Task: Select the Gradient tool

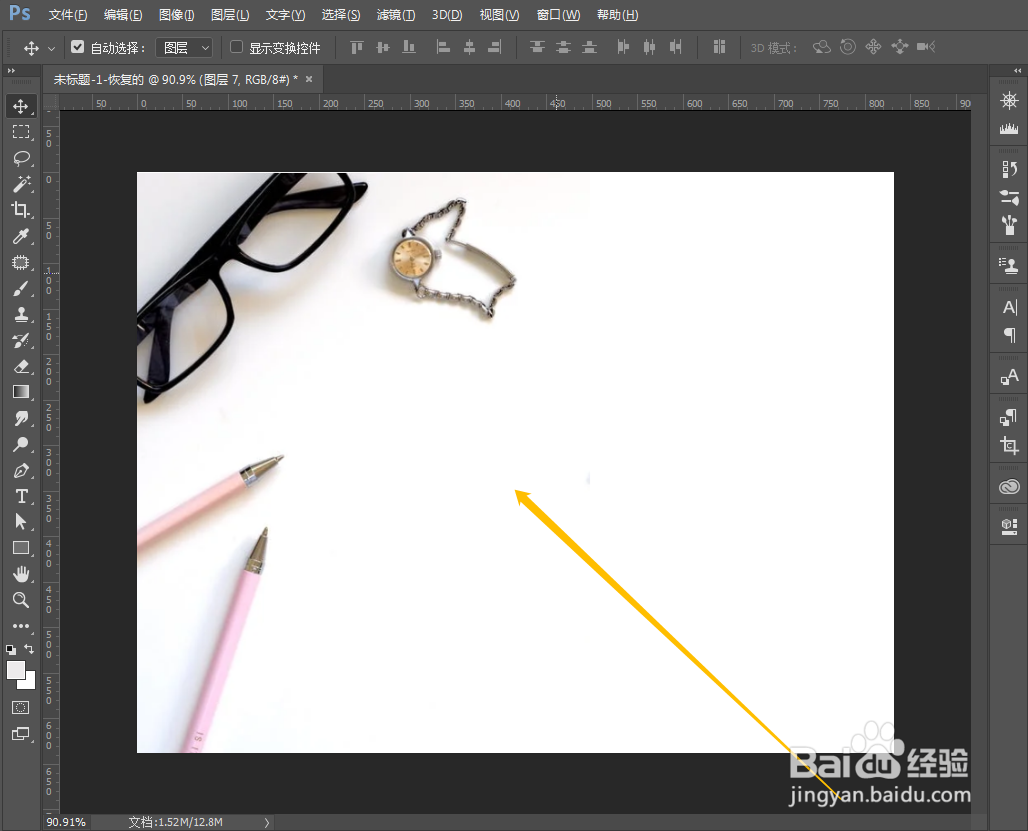Action: point(21,392)
